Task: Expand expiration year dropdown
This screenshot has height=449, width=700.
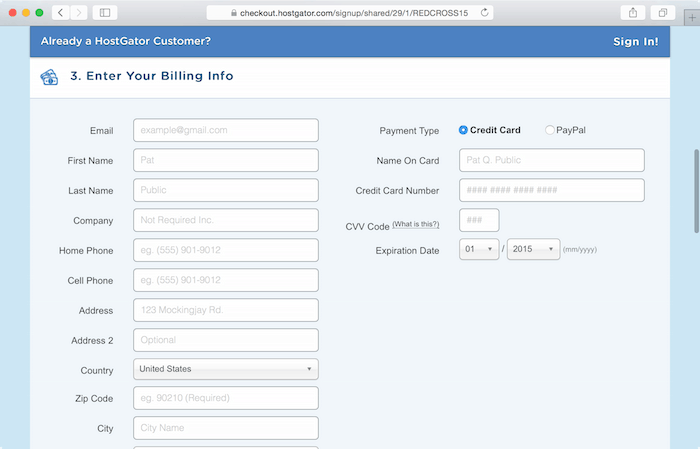Action: pyautogui.click(x=533, y=249)
